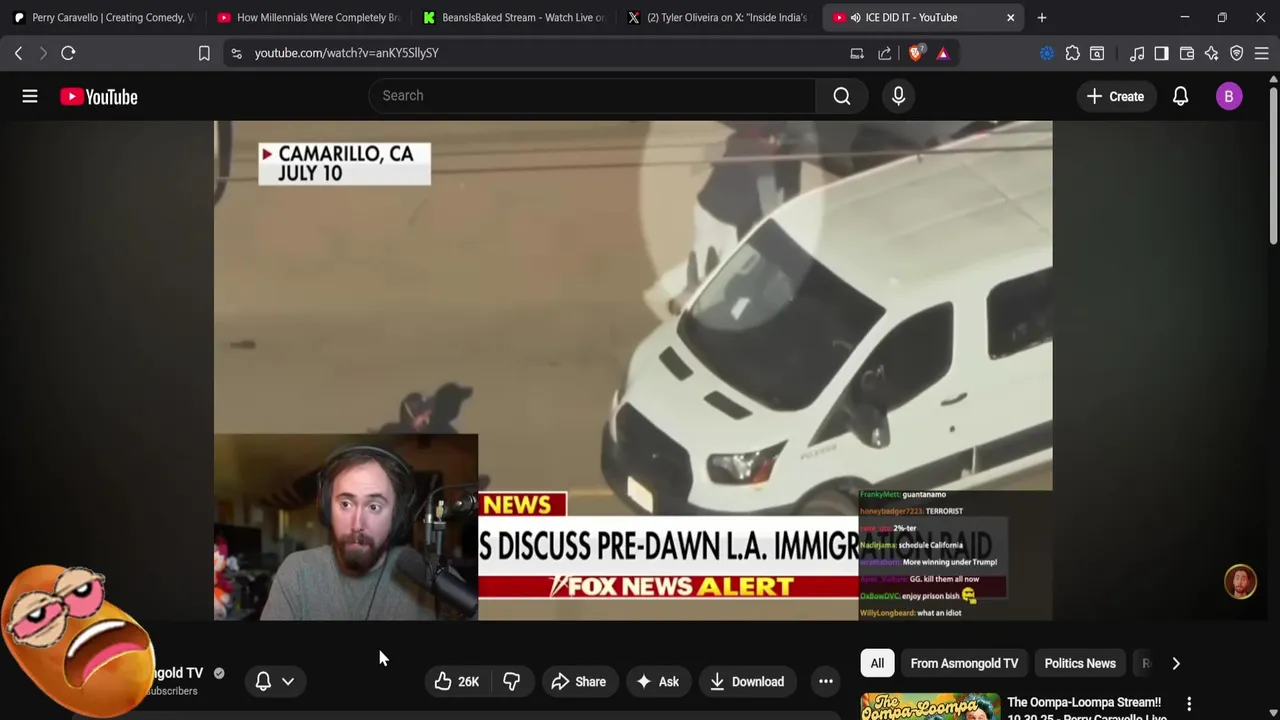Share this page via address bar icon
Screen dimensions: 1280x720
click(885, 53)
